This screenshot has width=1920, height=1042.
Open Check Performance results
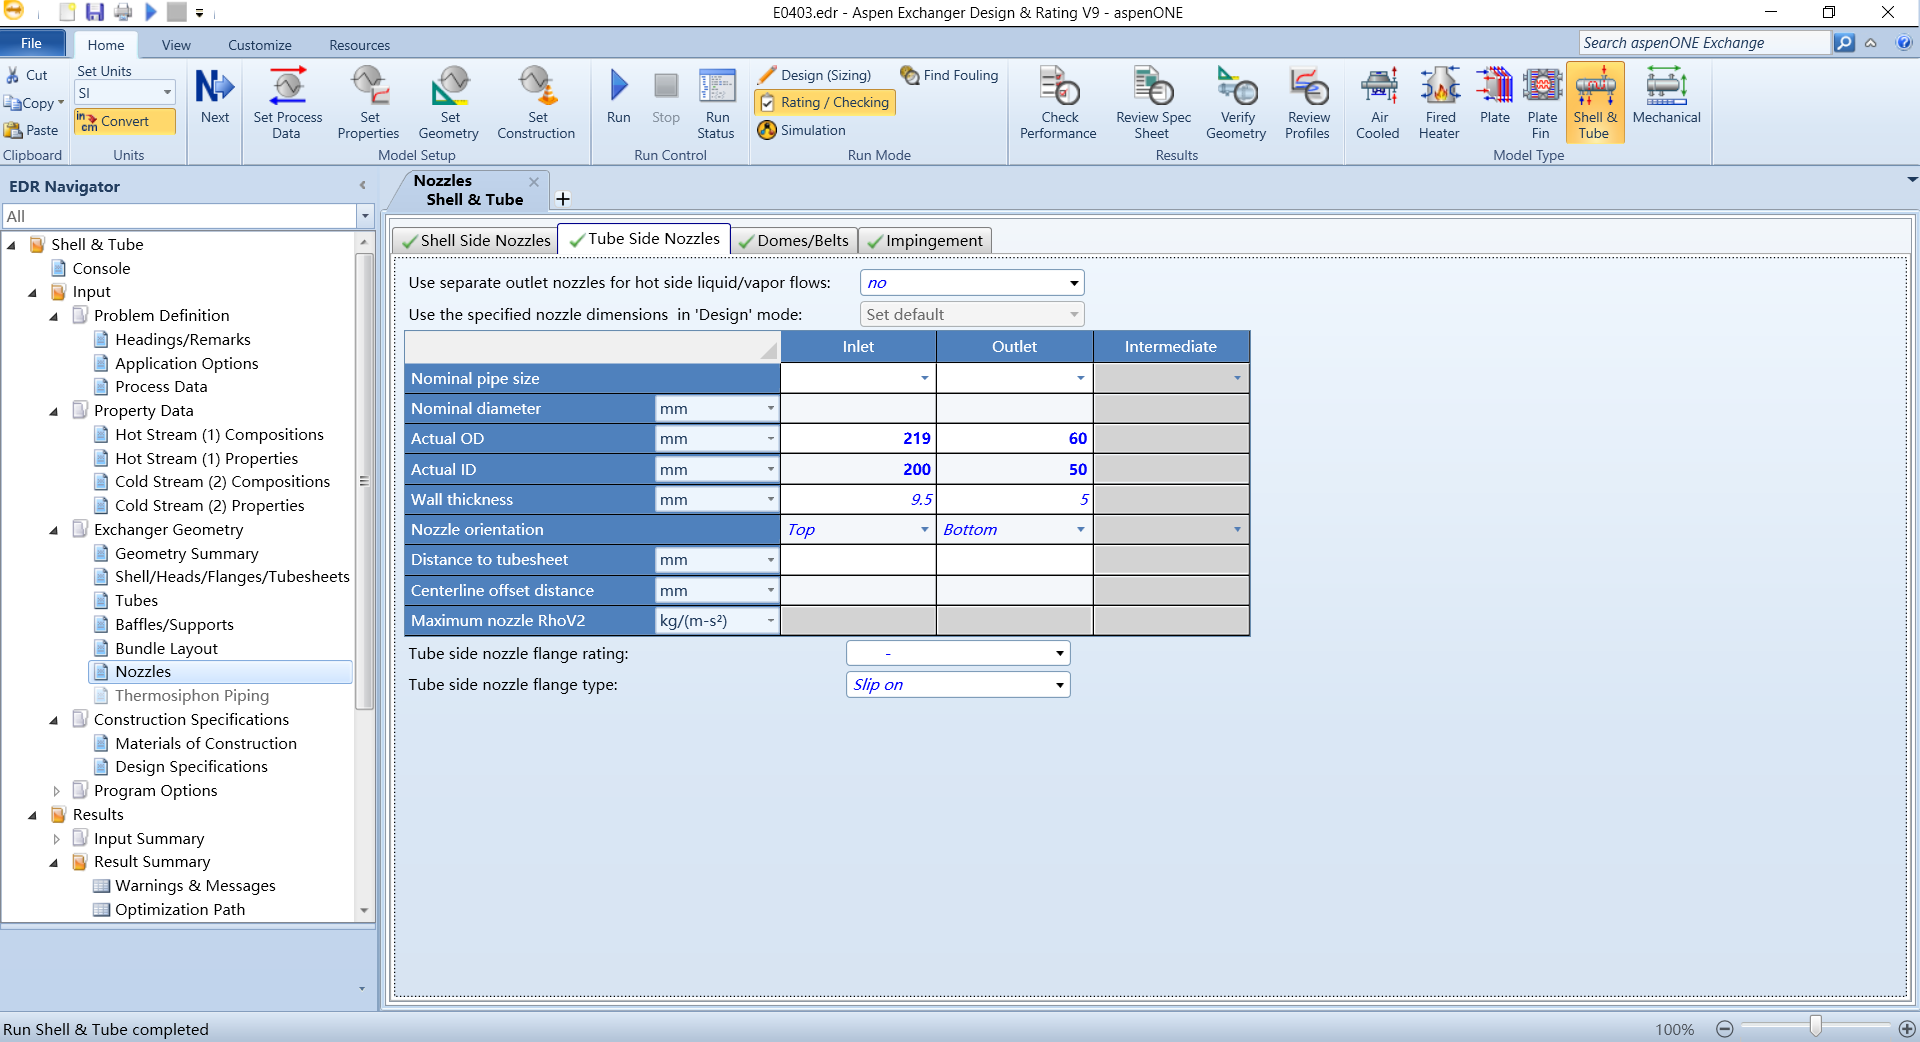[1058, 103]
